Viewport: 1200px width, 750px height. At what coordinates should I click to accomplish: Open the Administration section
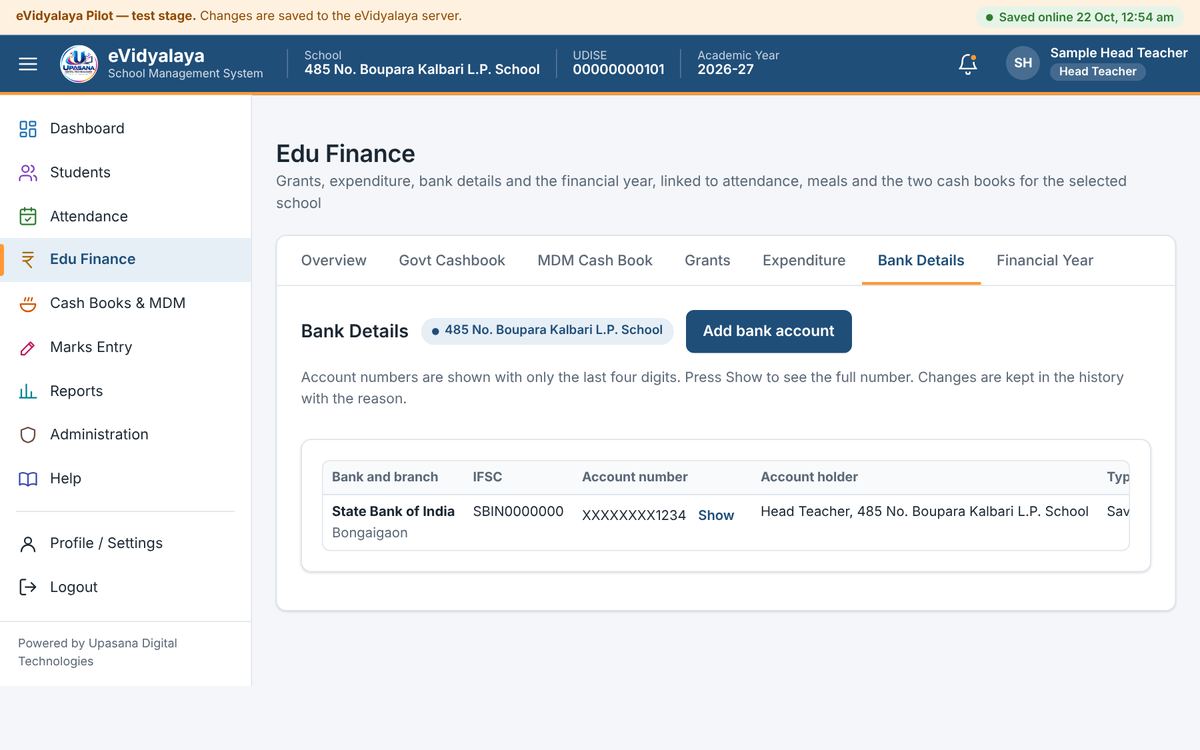(x=125, y=434)
